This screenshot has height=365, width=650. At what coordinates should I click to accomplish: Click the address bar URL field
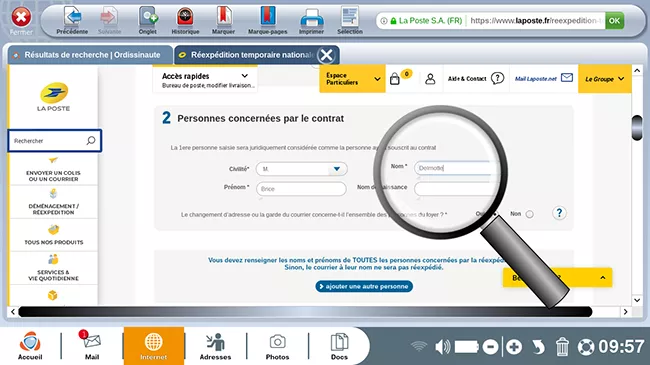click(536, 21)
